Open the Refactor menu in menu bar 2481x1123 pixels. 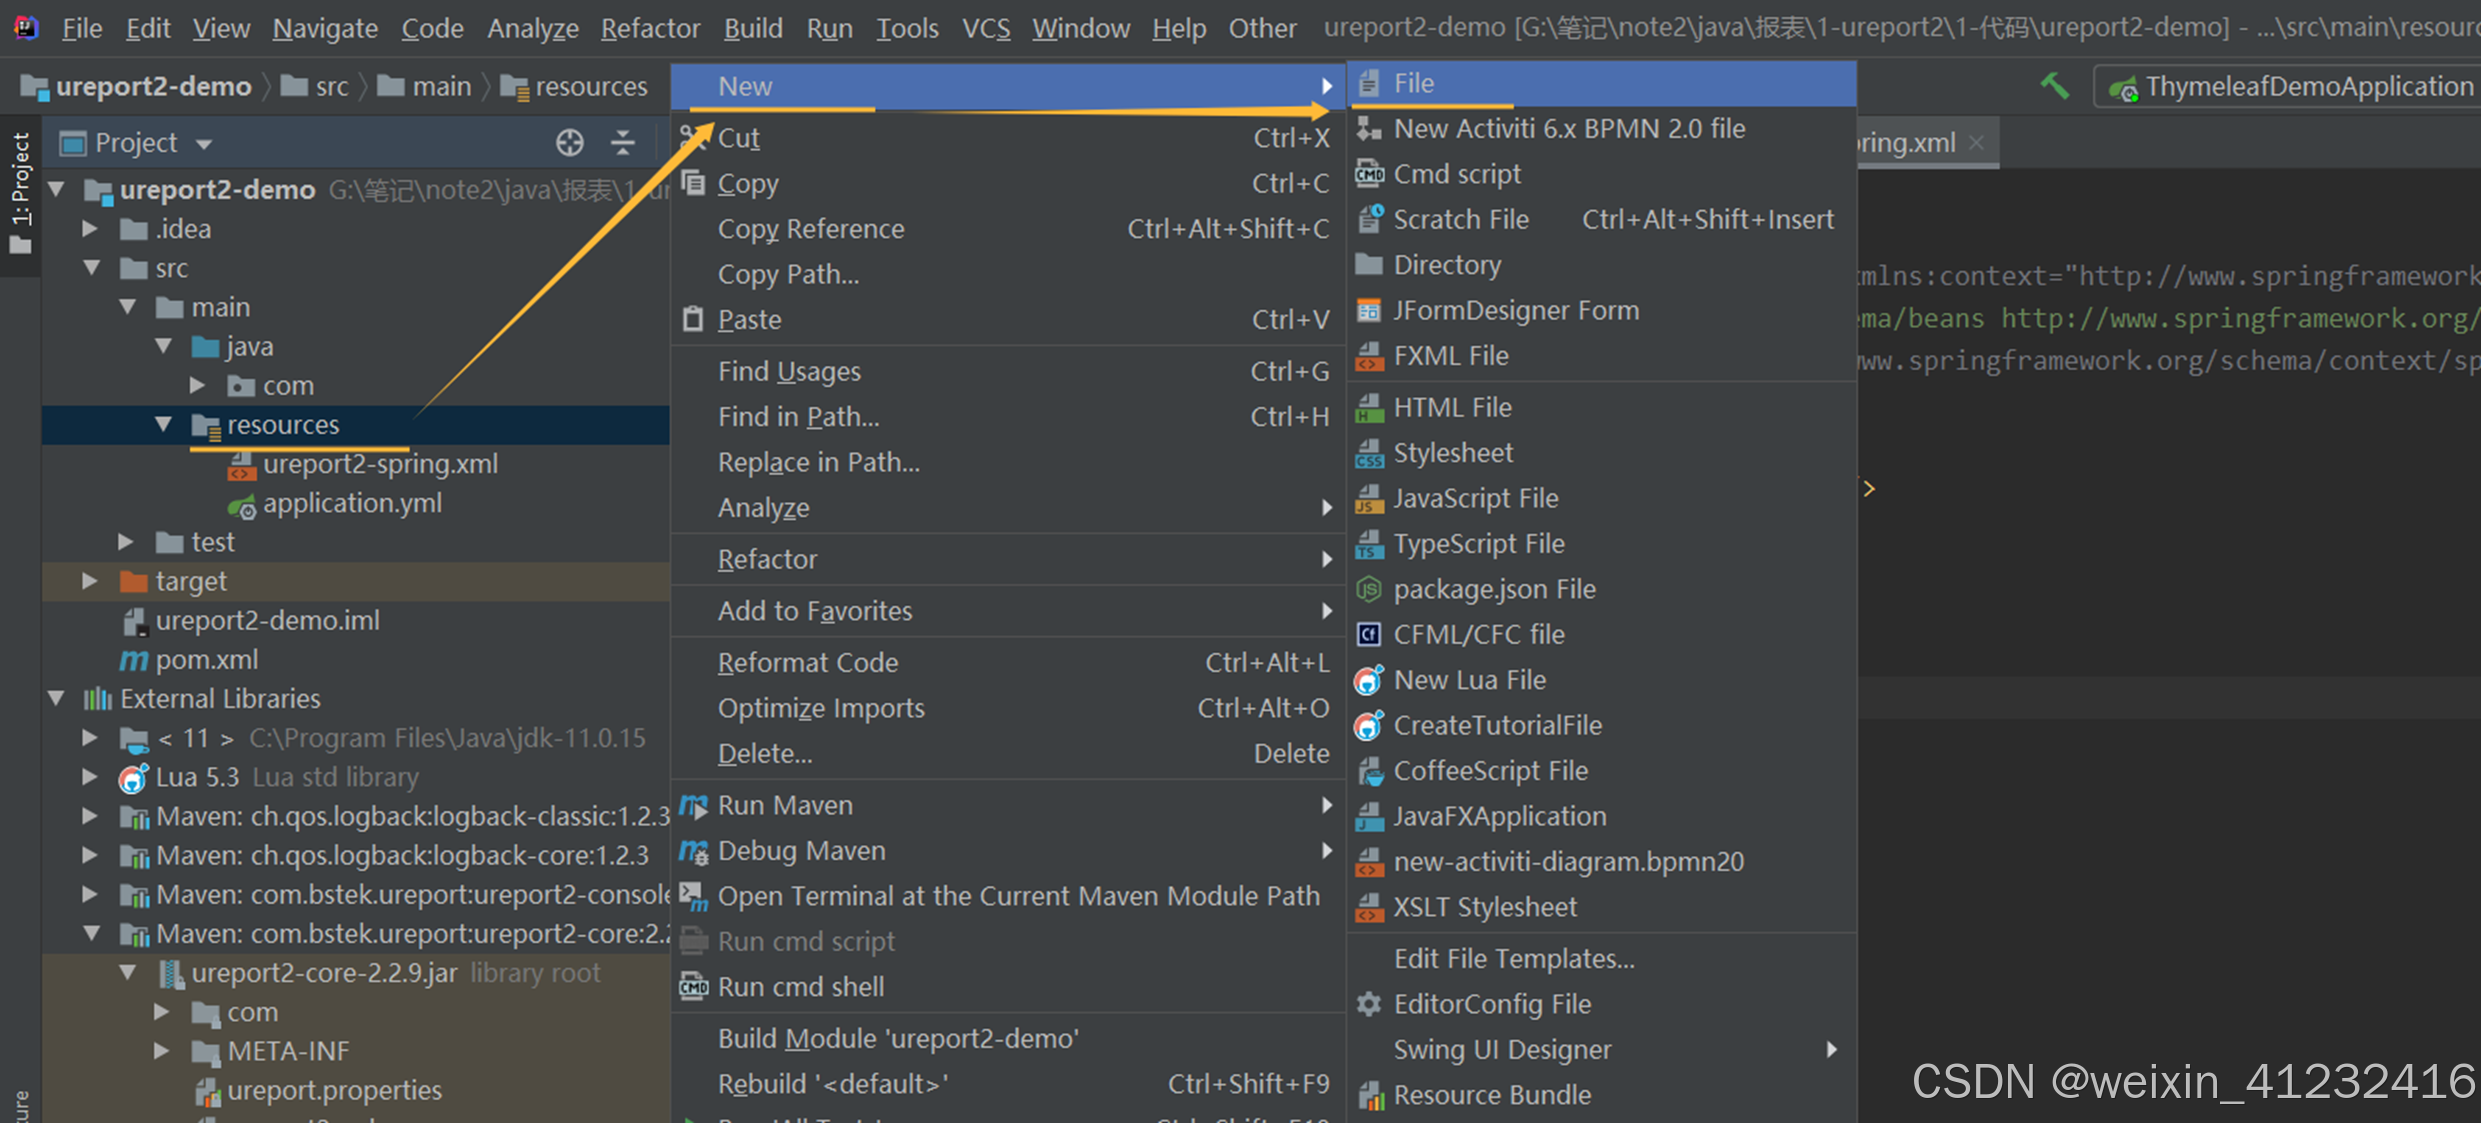click(x=650, y=28)
